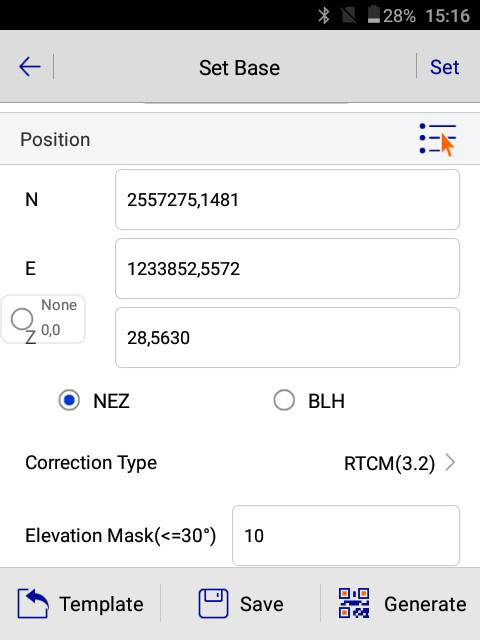Screen dimensions: 480x640
Task: Select the BLH radio button
Action: (284, 400)
